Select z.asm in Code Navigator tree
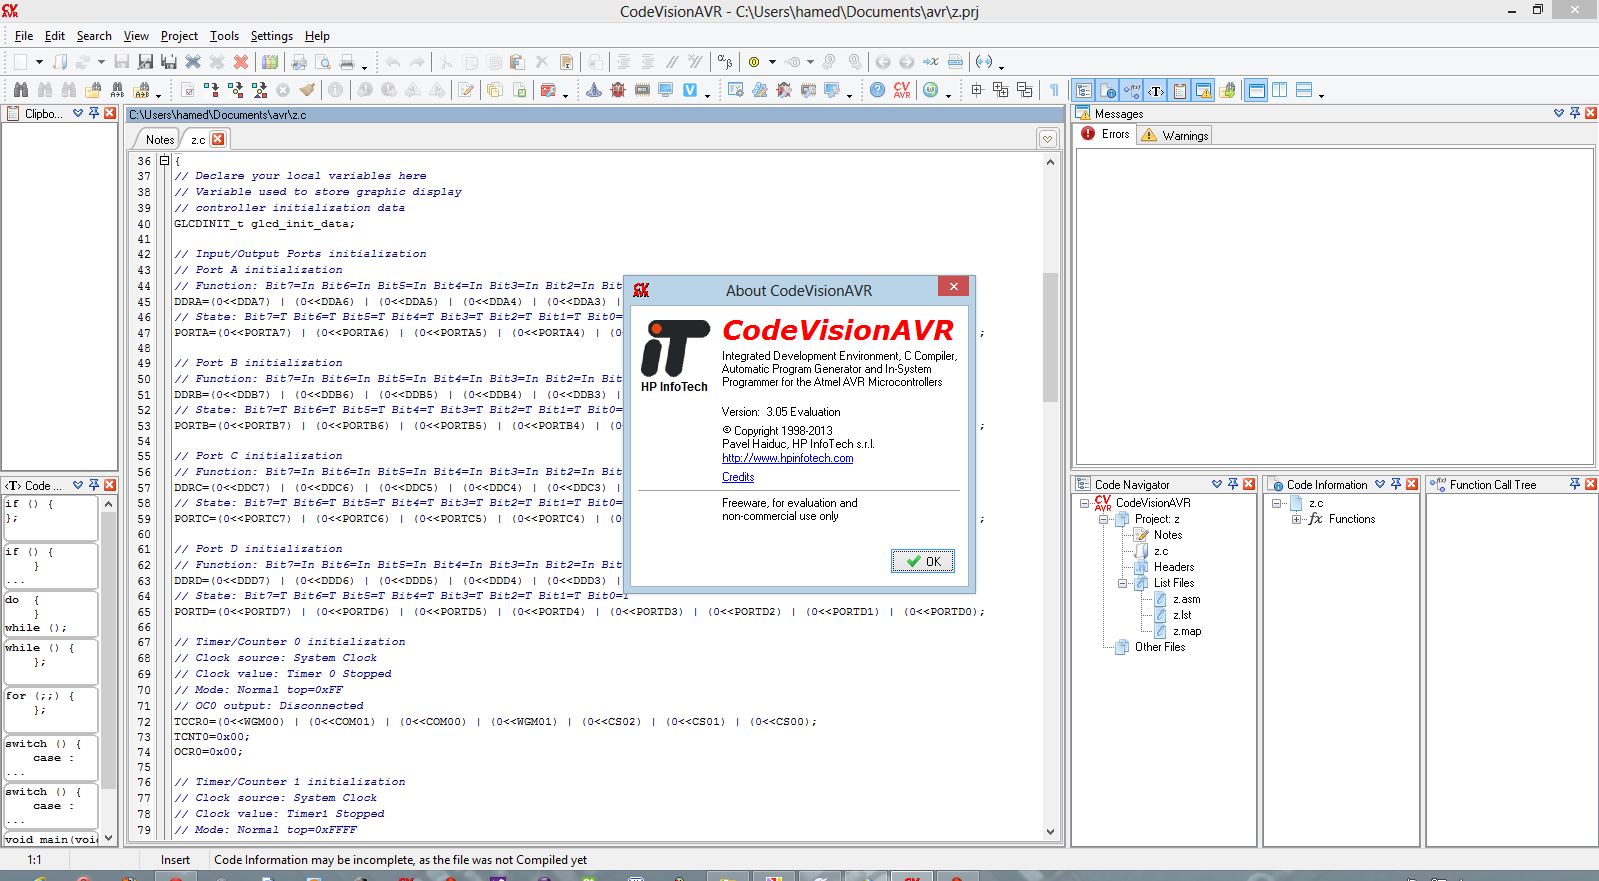Image resolution: width=1599 pixels, height=881 pixels. 1186,599
